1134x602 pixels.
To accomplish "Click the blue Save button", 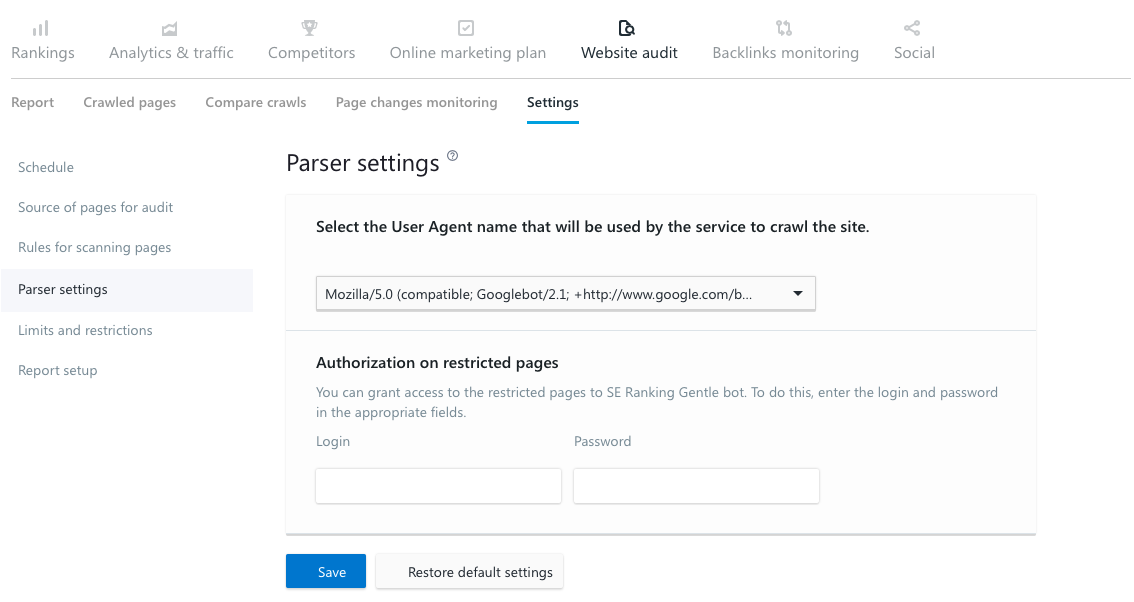I will 325,572.
